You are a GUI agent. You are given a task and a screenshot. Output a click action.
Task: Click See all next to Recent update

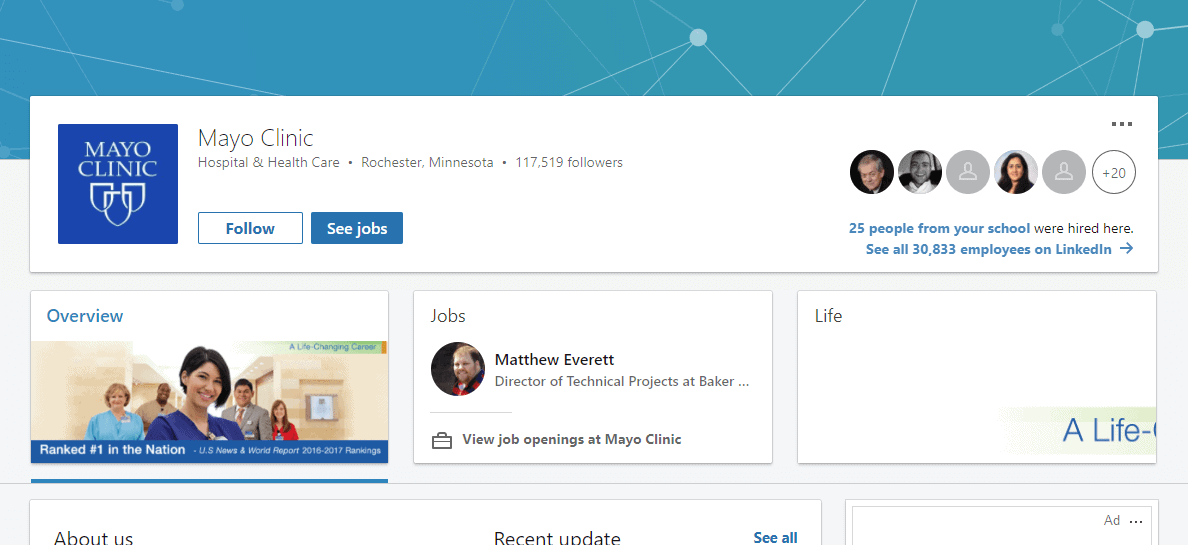pyautogui.click(x=775, y=537)
